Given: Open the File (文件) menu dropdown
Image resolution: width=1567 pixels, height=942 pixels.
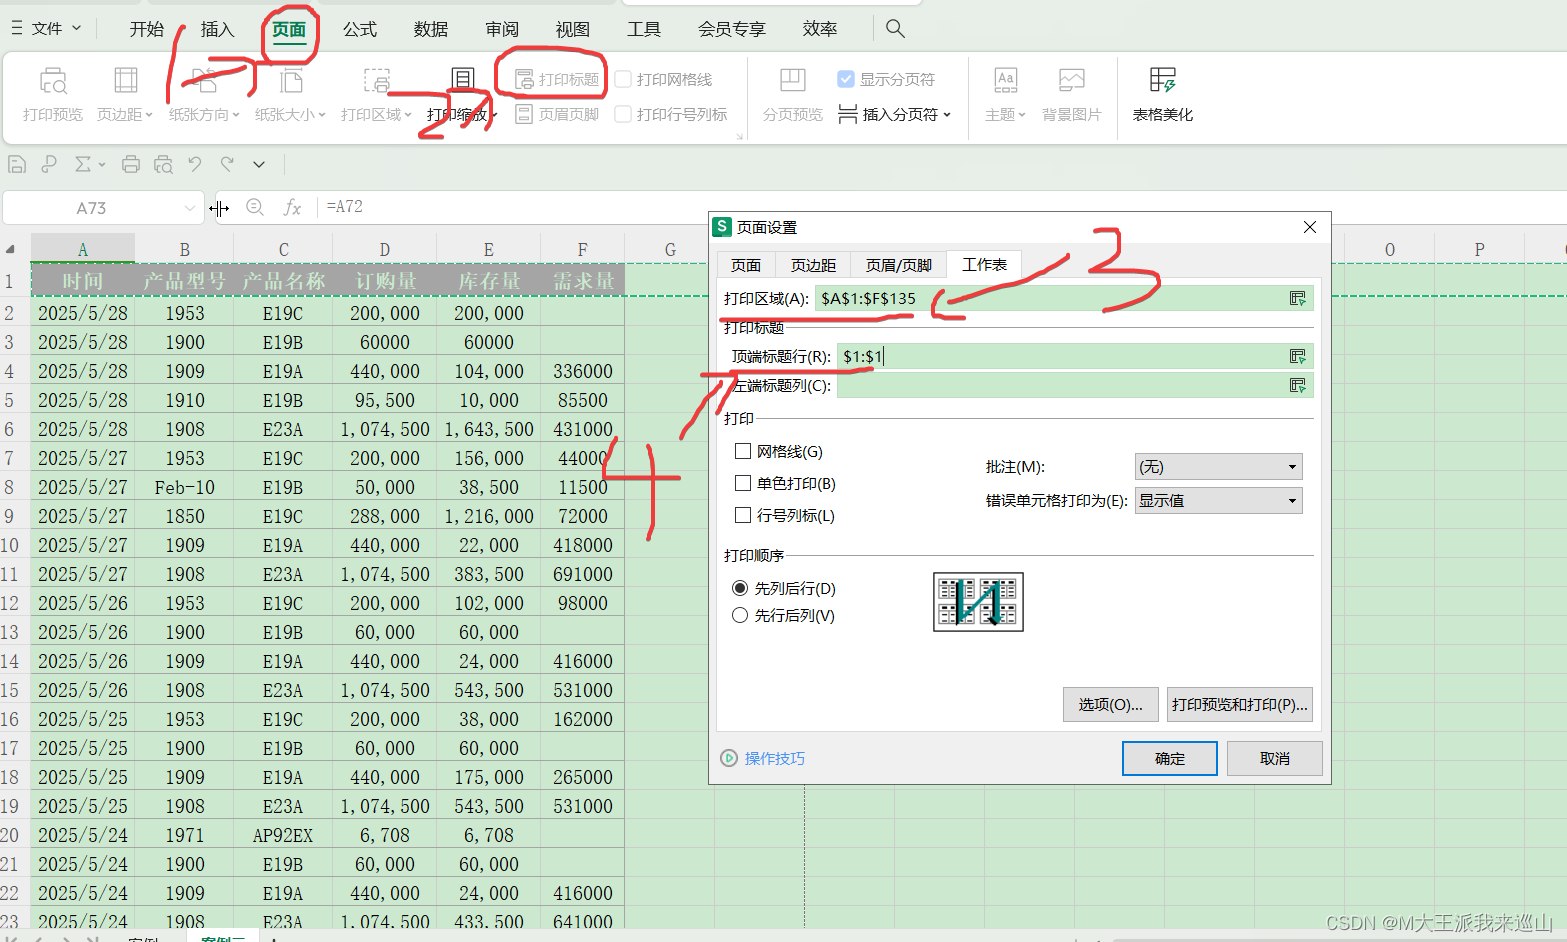Looking at the screenshot, I should click(46, 29).
